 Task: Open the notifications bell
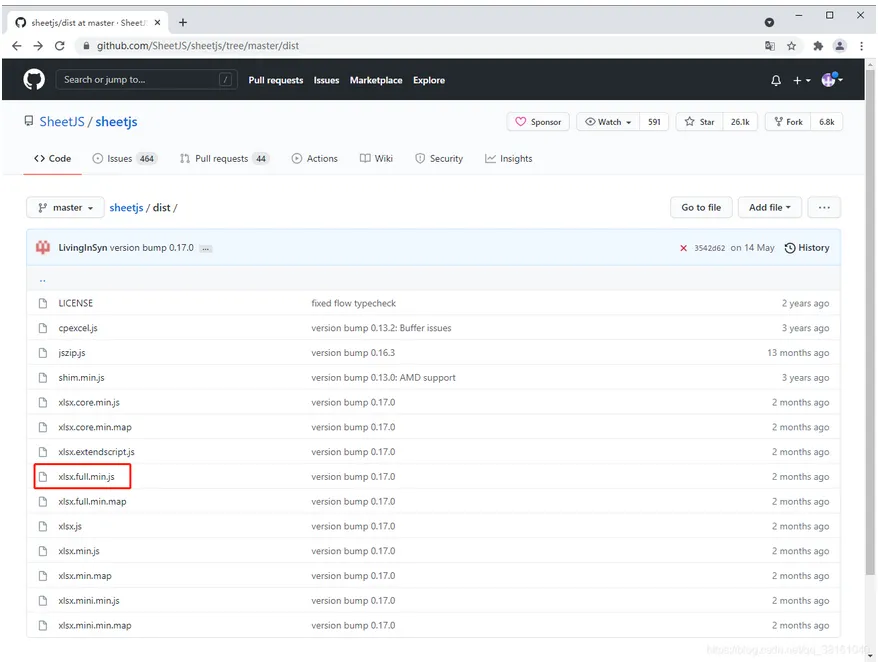(776, 81)
